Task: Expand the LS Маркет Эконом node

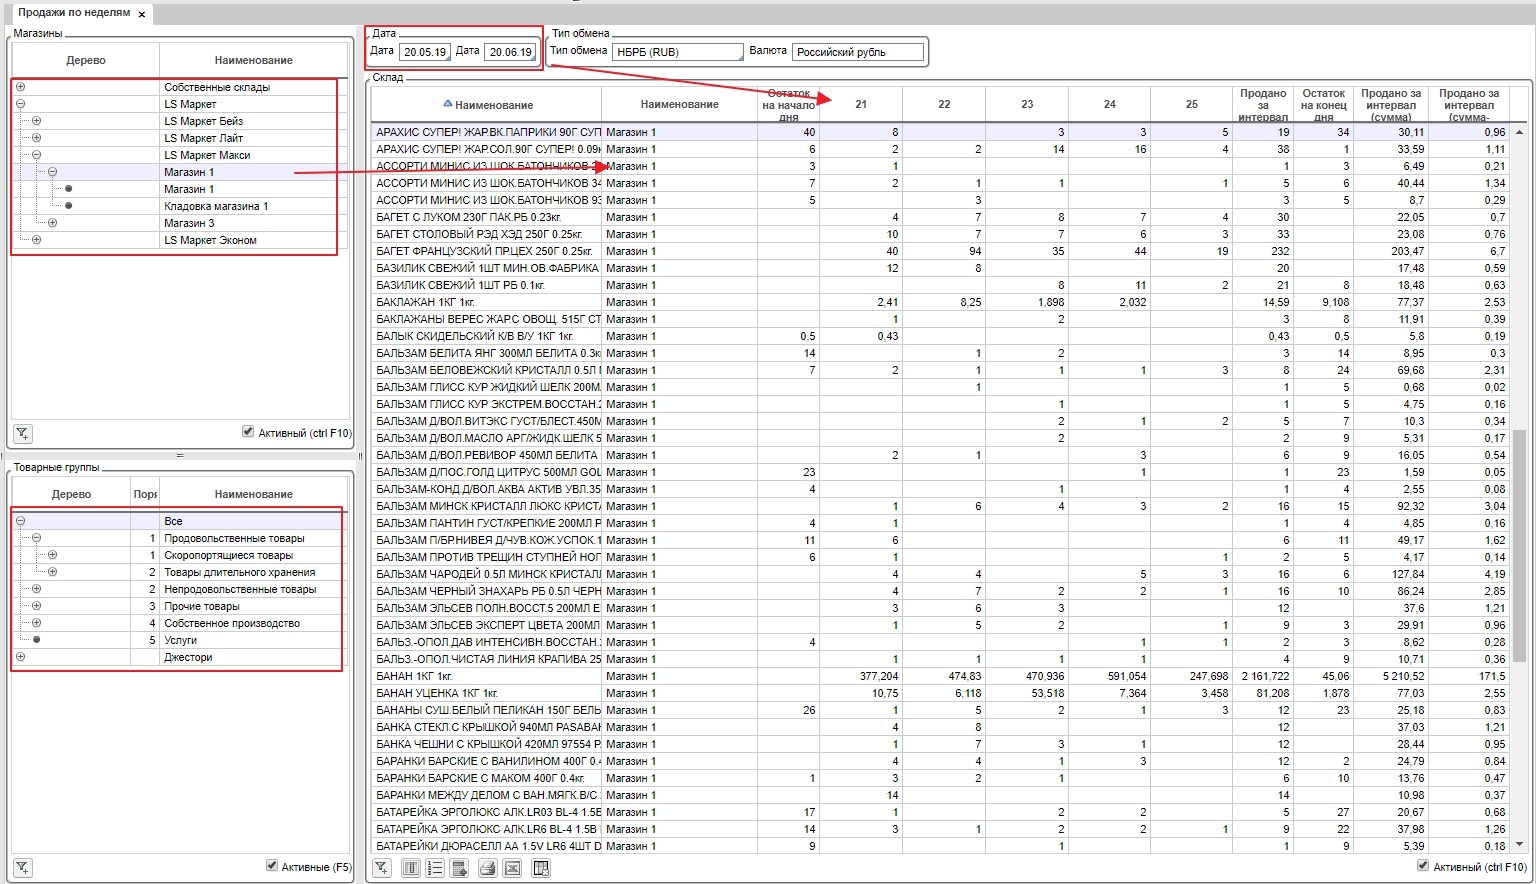Action: click(36, 240)
